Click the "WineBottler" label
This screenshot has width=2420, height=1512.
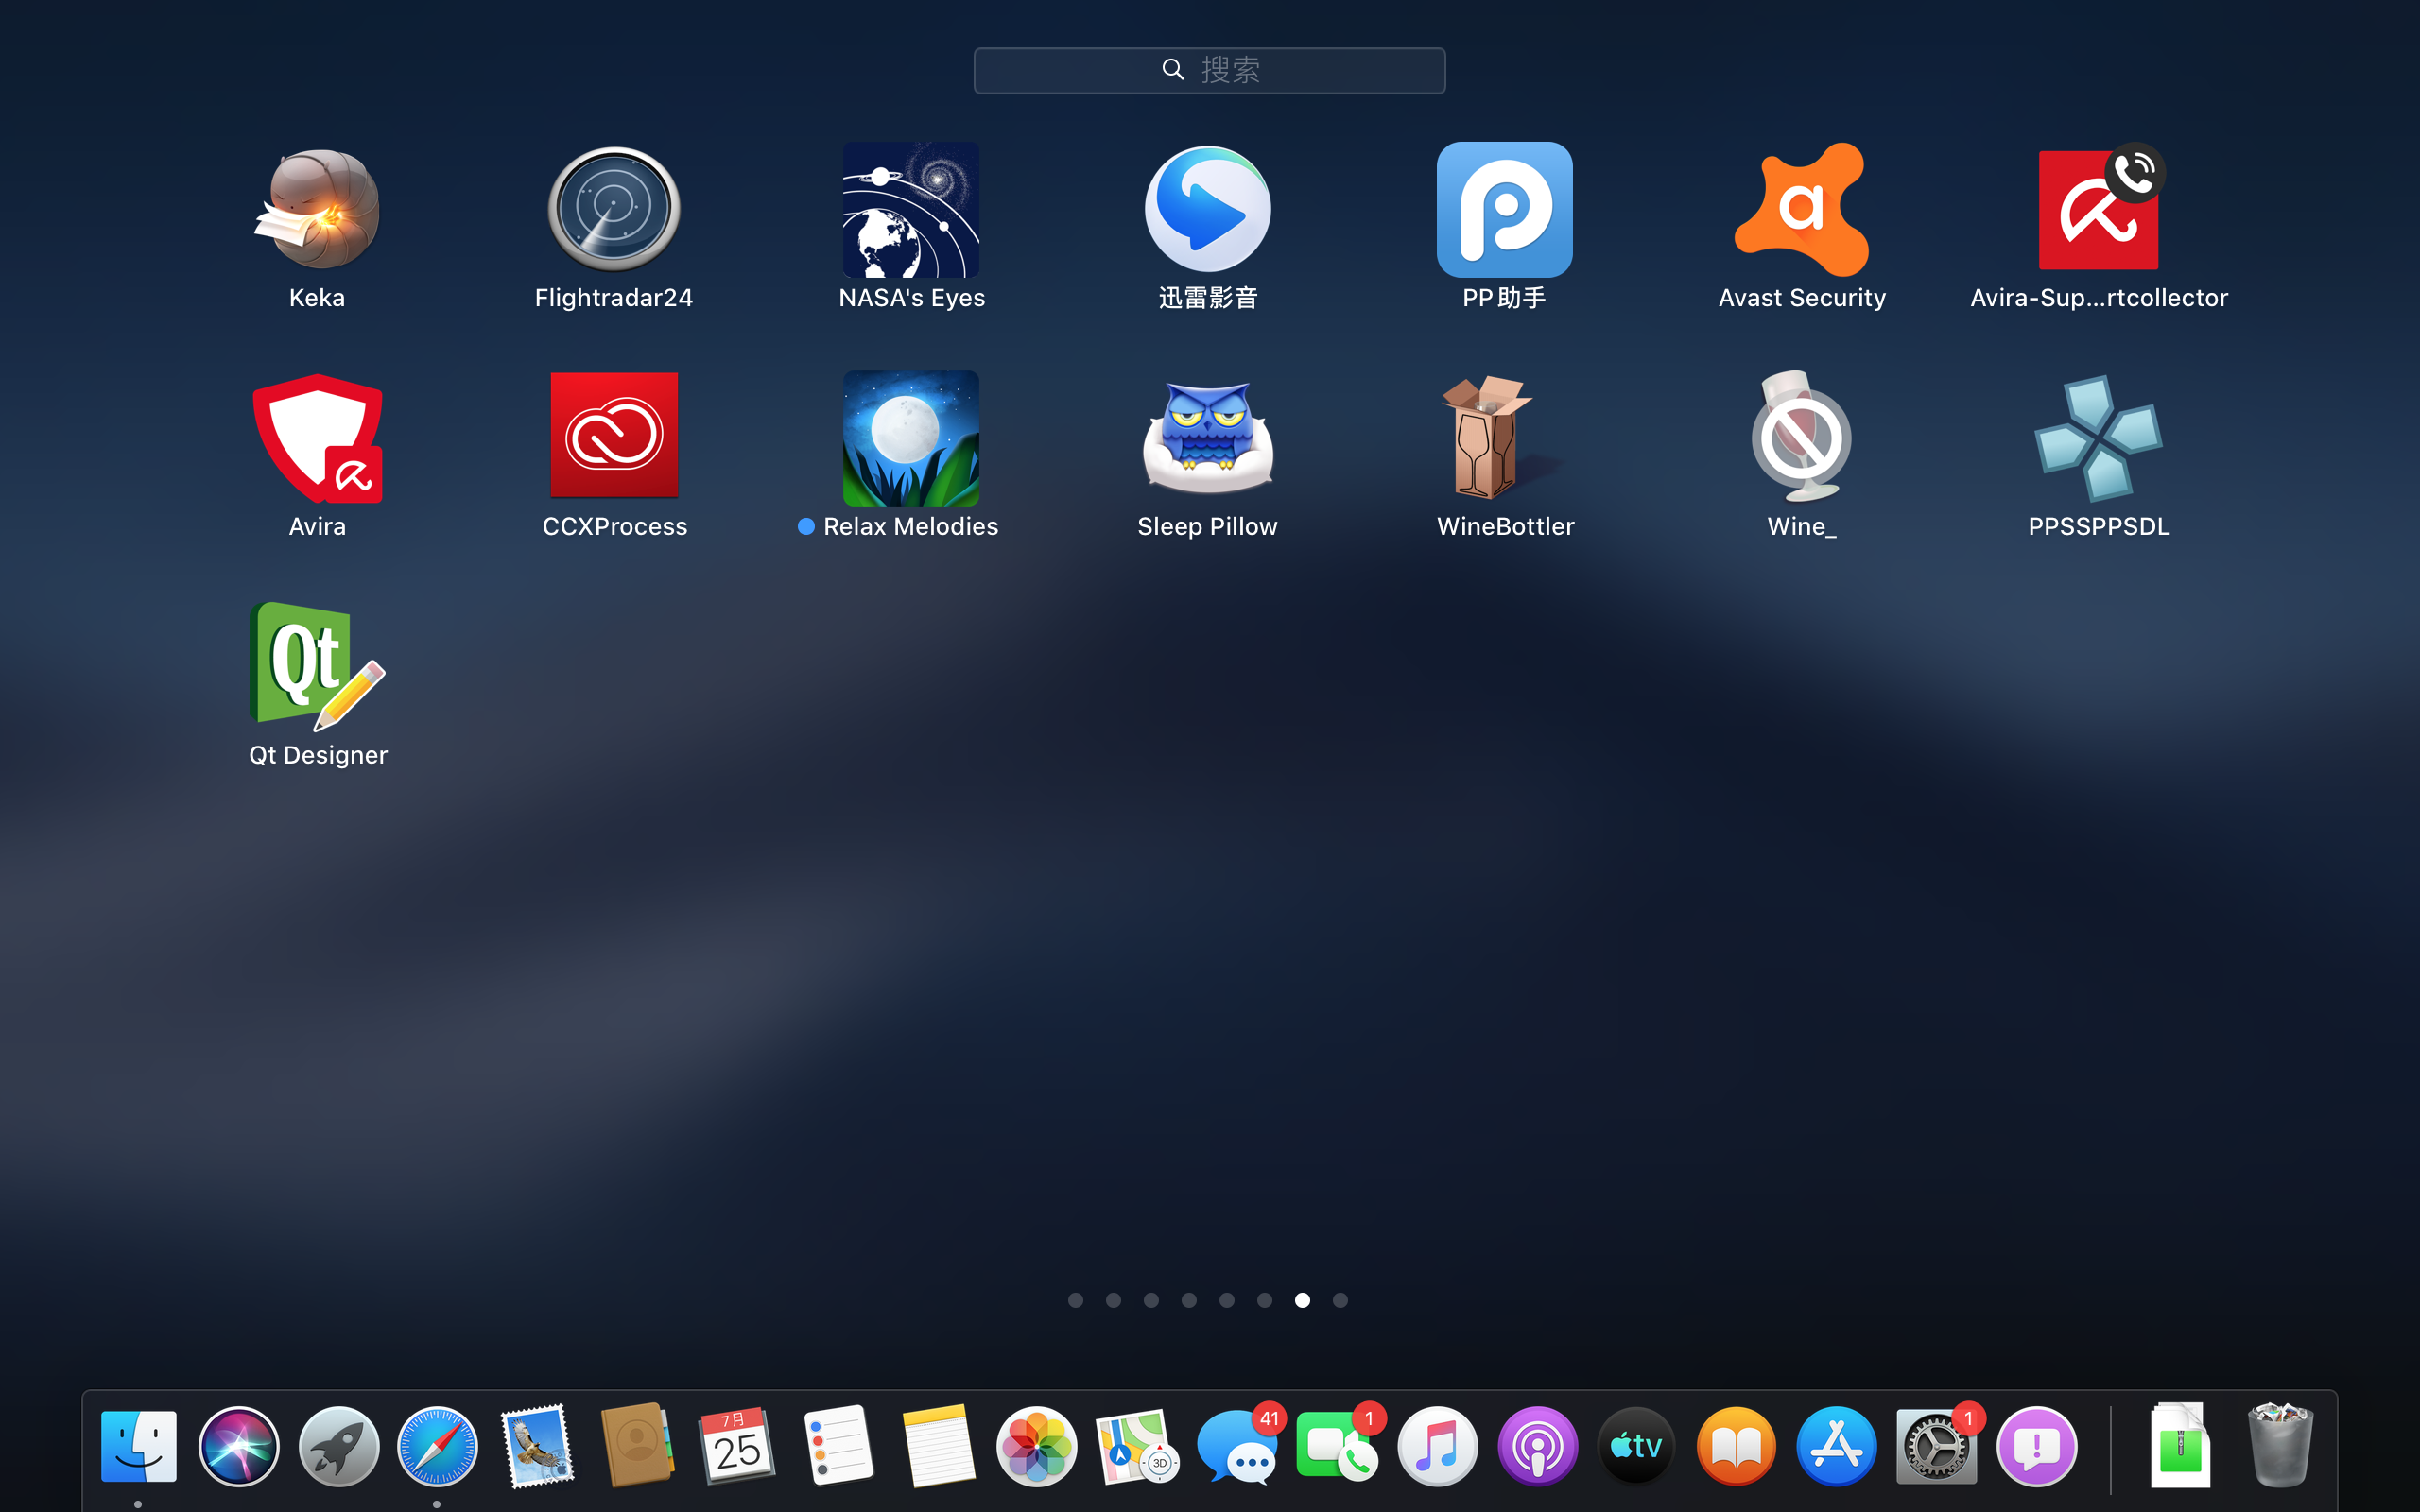coord(1505,526)
